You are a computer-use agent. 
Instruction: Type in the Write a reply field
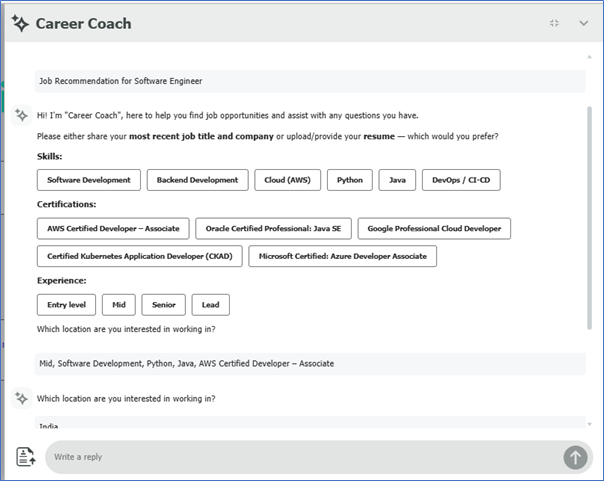pyautogui.click(x=300, y=457)
